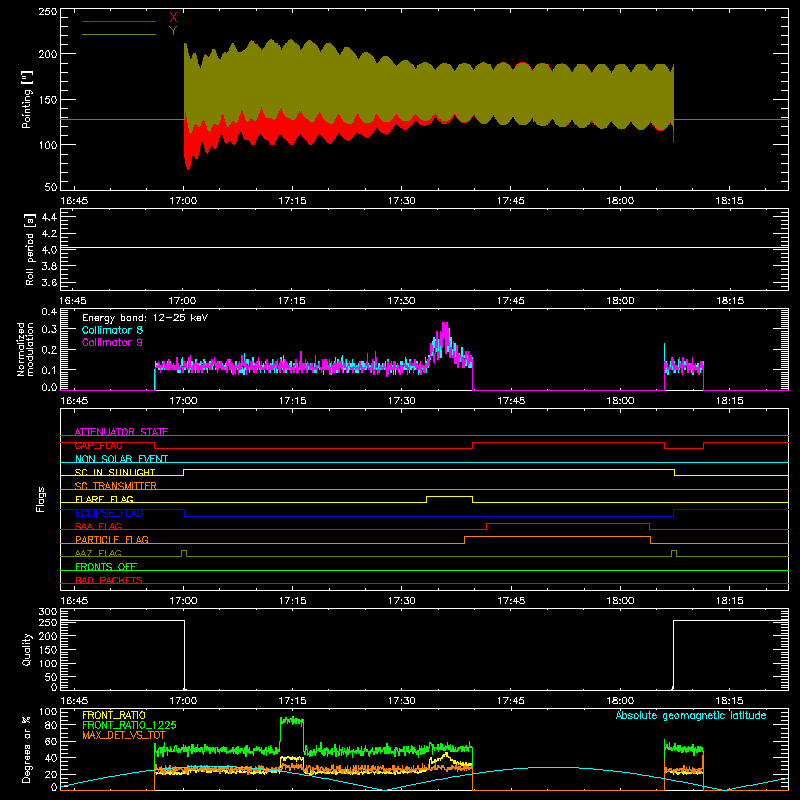The height and width of the screenshot is (800, 800).
Task: Select the red "X" legend label
Action: pos(173,18)
